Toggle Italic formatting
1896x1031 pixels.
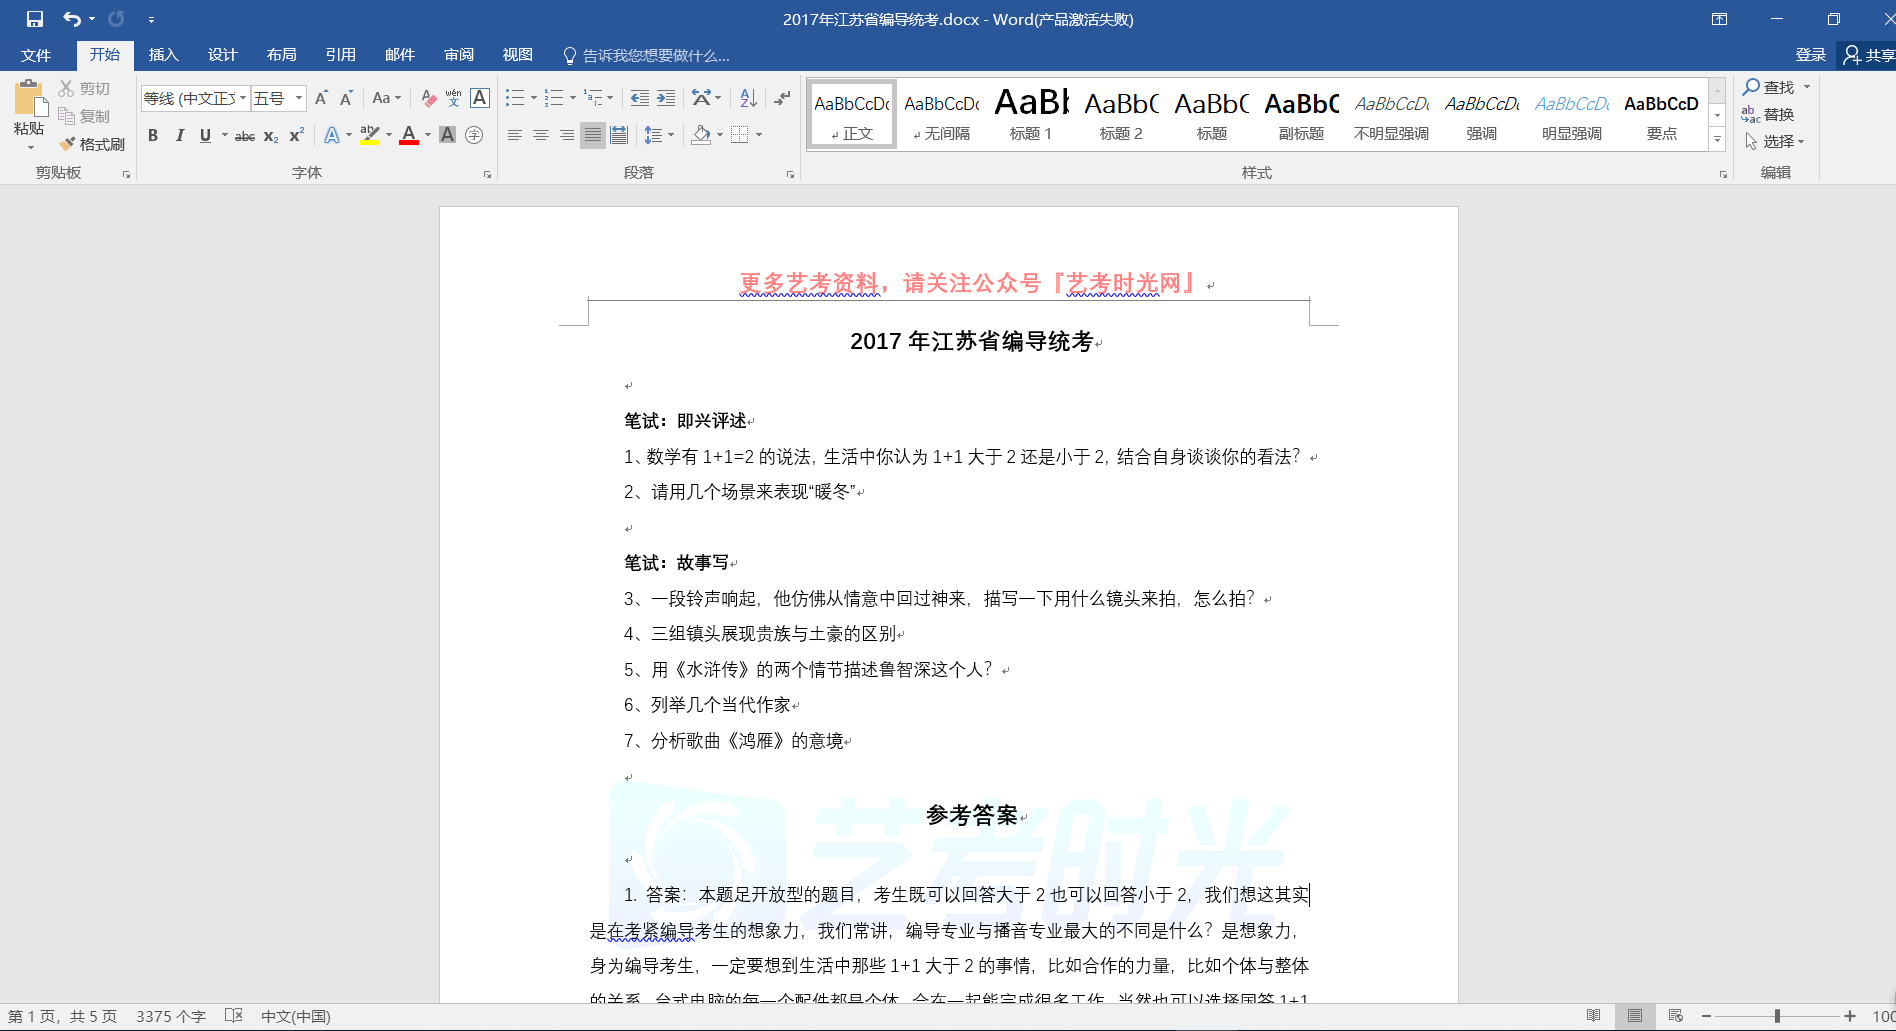point(179,135)
